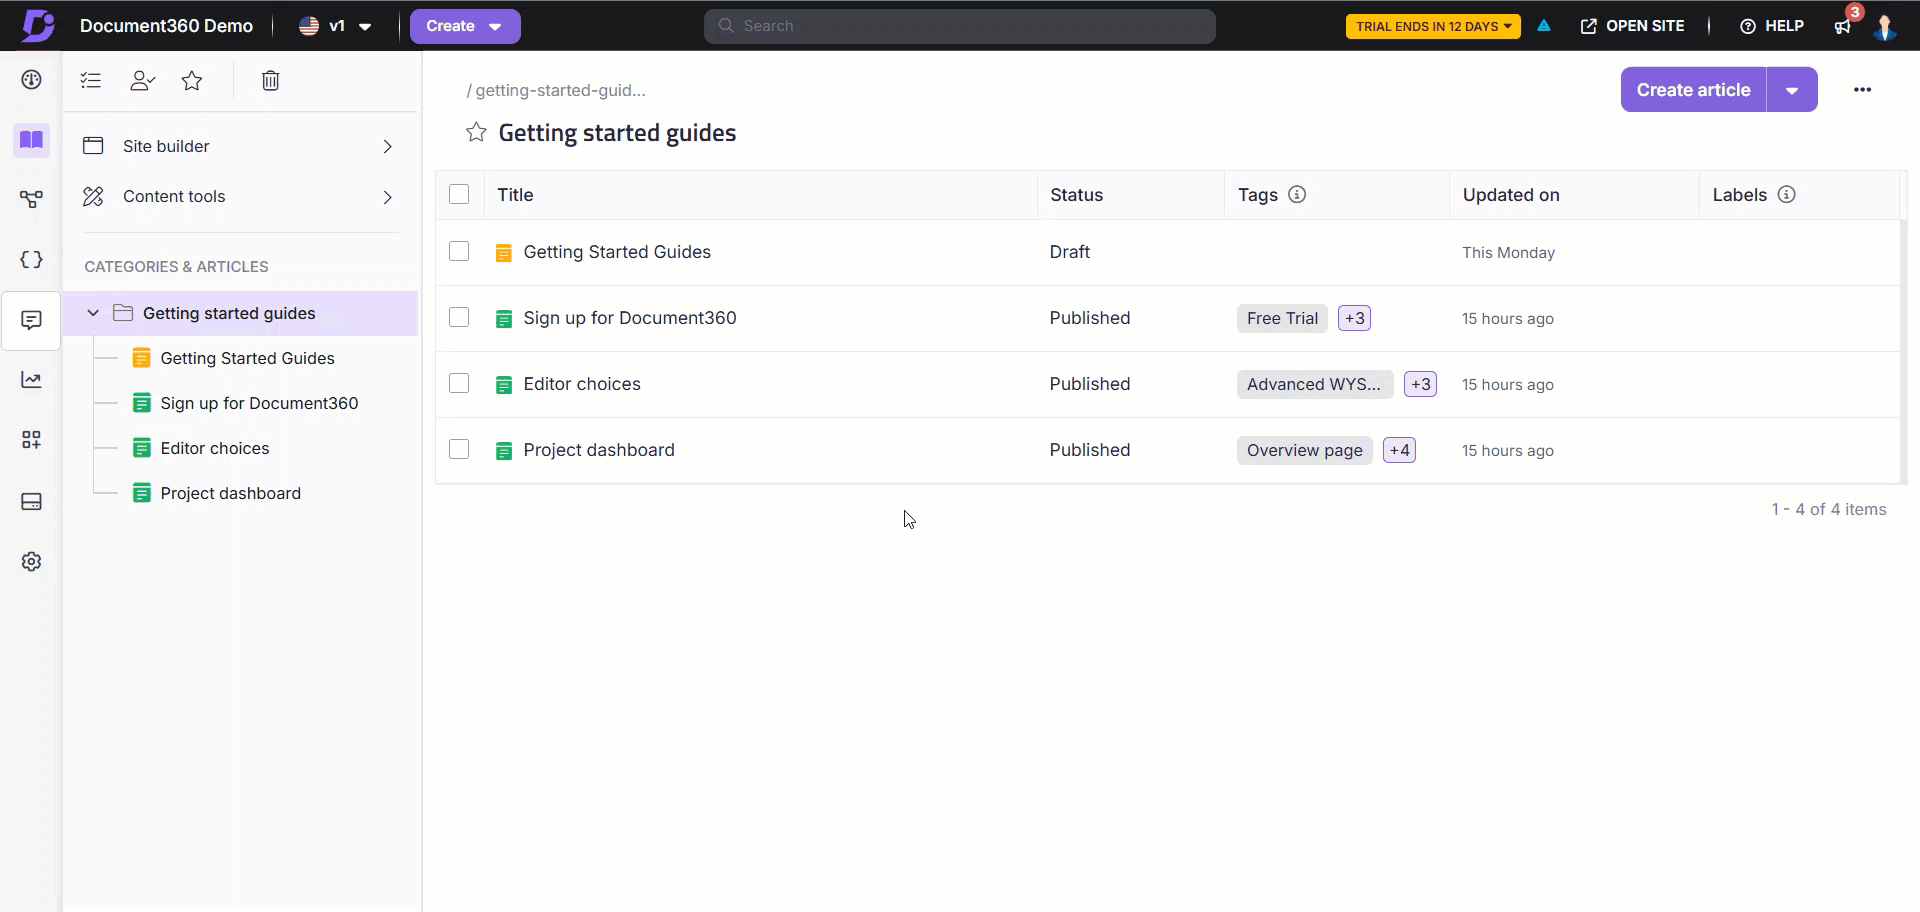Open Create article dropdown arrow

tap(1792, 90)
